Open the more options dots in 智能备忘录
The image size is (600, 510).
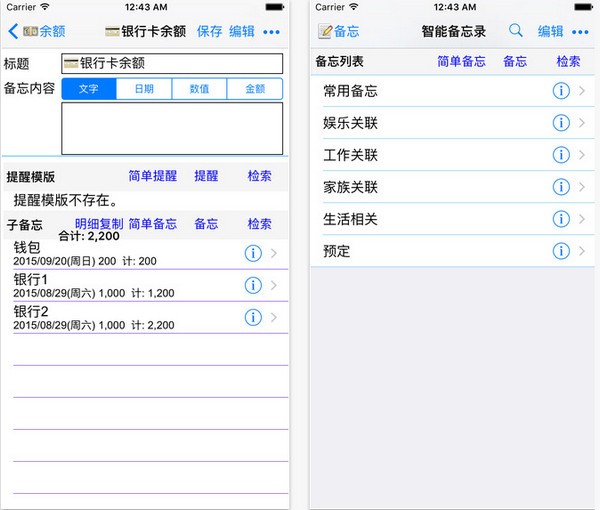[580, 32]
